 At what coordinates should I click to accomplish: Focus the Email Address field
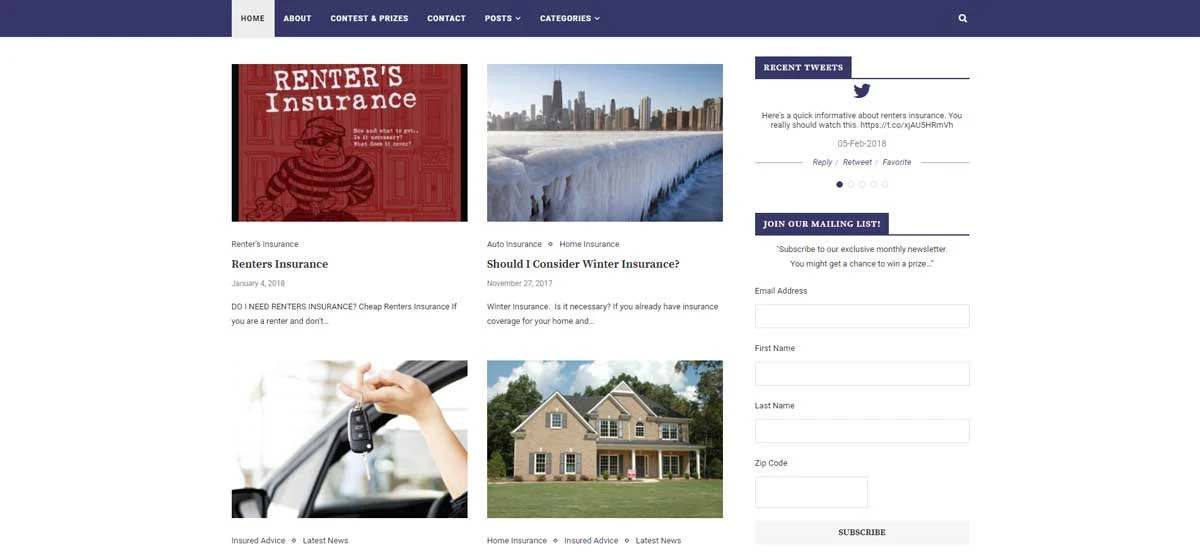862,316
